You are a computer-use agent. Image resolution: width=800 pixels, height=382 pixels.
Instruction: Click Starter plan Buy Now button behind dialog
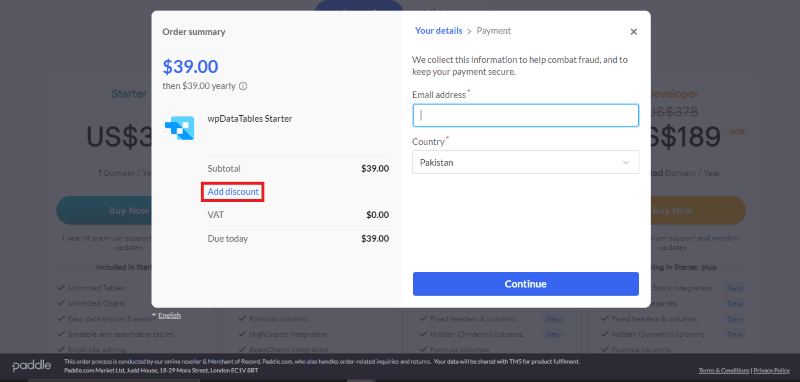pos(104,211)
